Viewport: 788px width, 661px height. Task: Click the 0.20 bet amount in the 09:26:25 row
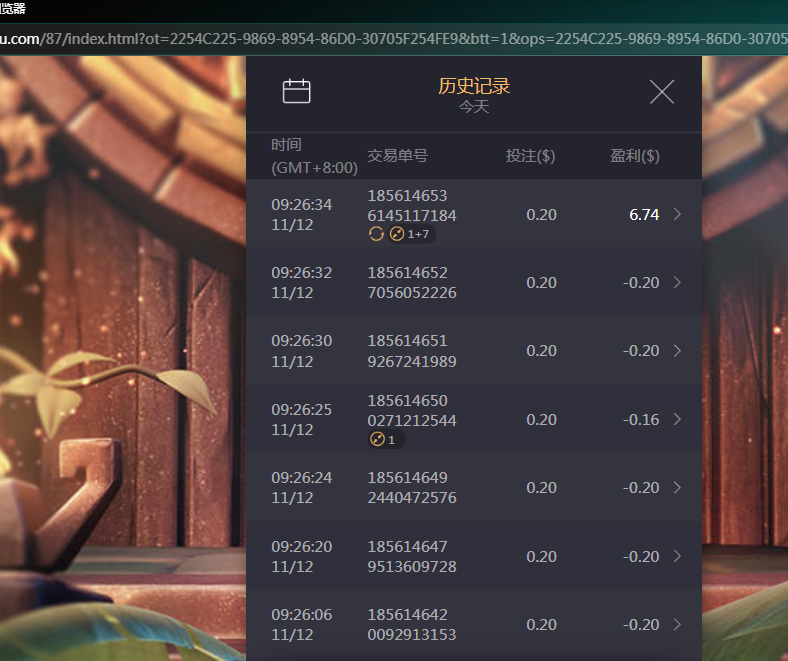click(x=541, y=420)
